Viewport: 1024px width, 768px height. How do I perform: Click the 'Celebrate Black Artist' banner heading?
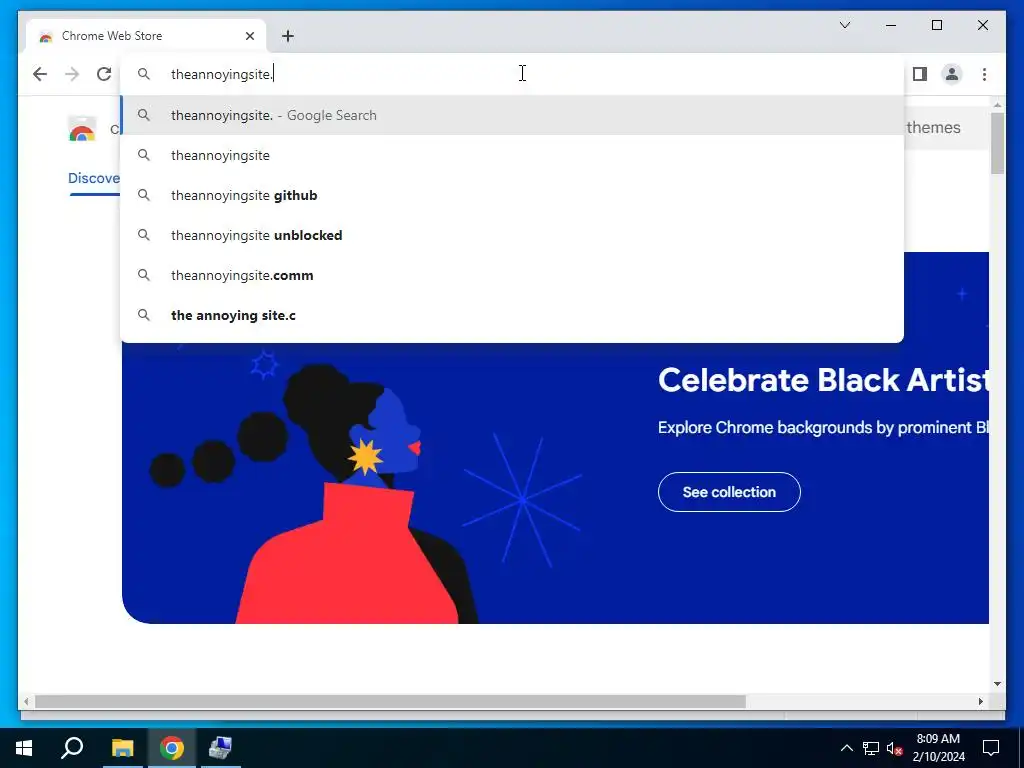(823, 380)
